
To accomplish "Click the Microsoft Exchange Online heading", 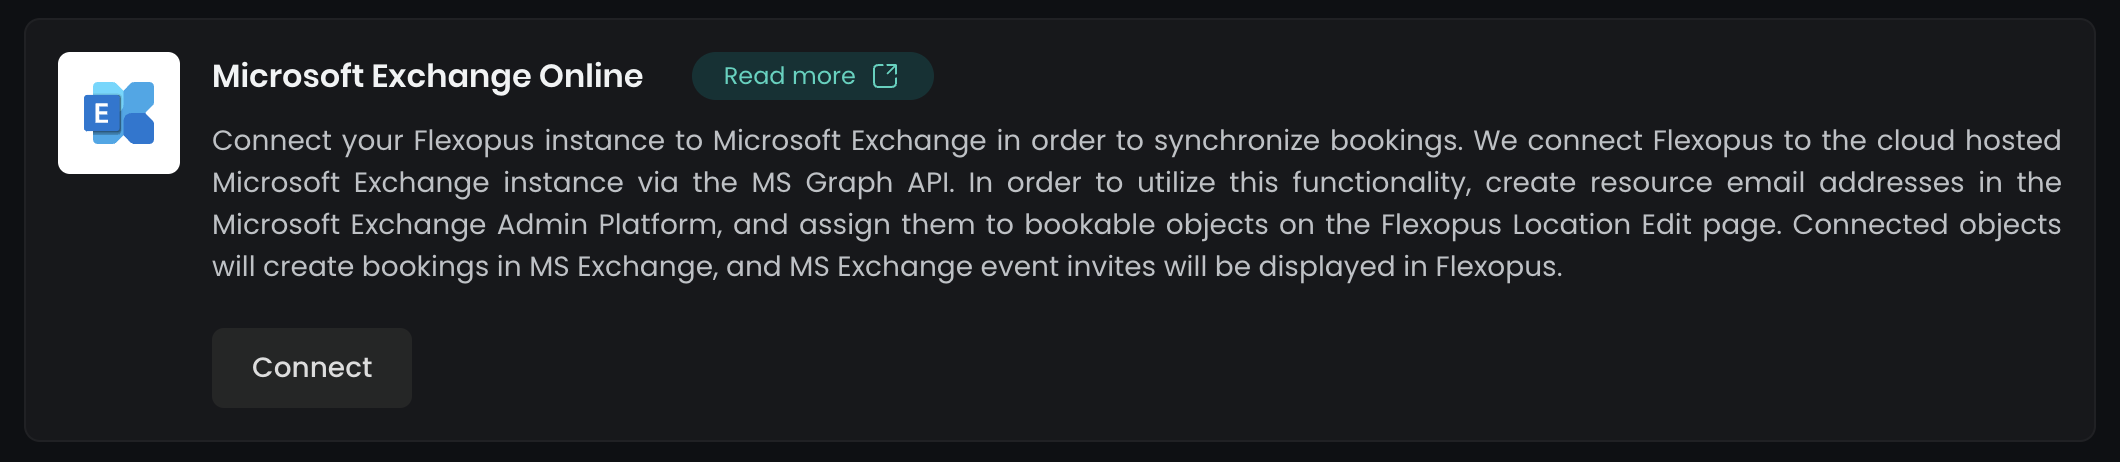I will click(x=427, y=76).
